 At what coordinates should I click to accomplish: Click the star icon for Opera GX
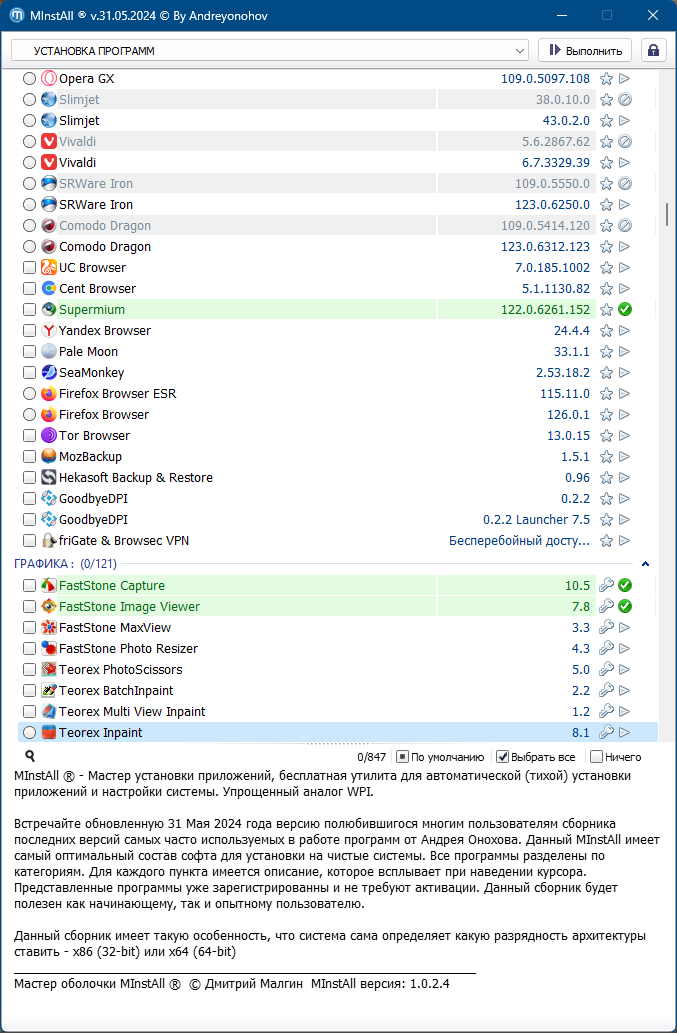point(607,79)
